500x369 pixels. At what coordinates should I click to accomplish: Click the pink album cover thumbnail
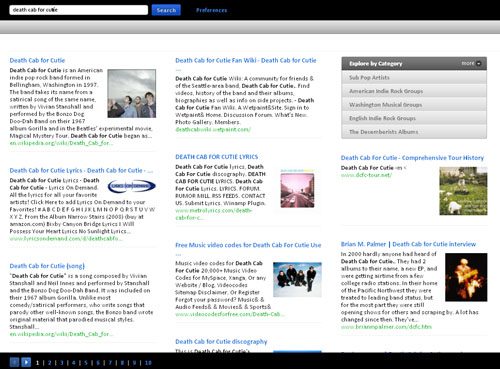click(x=297, y=189)
